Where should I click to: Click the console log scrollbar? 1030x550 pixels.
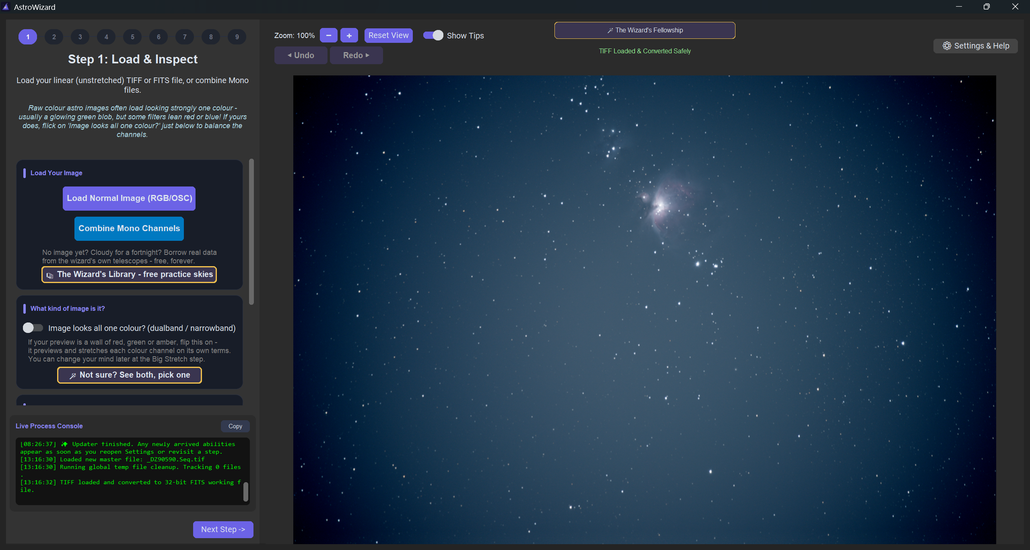[x=246, y=492]
